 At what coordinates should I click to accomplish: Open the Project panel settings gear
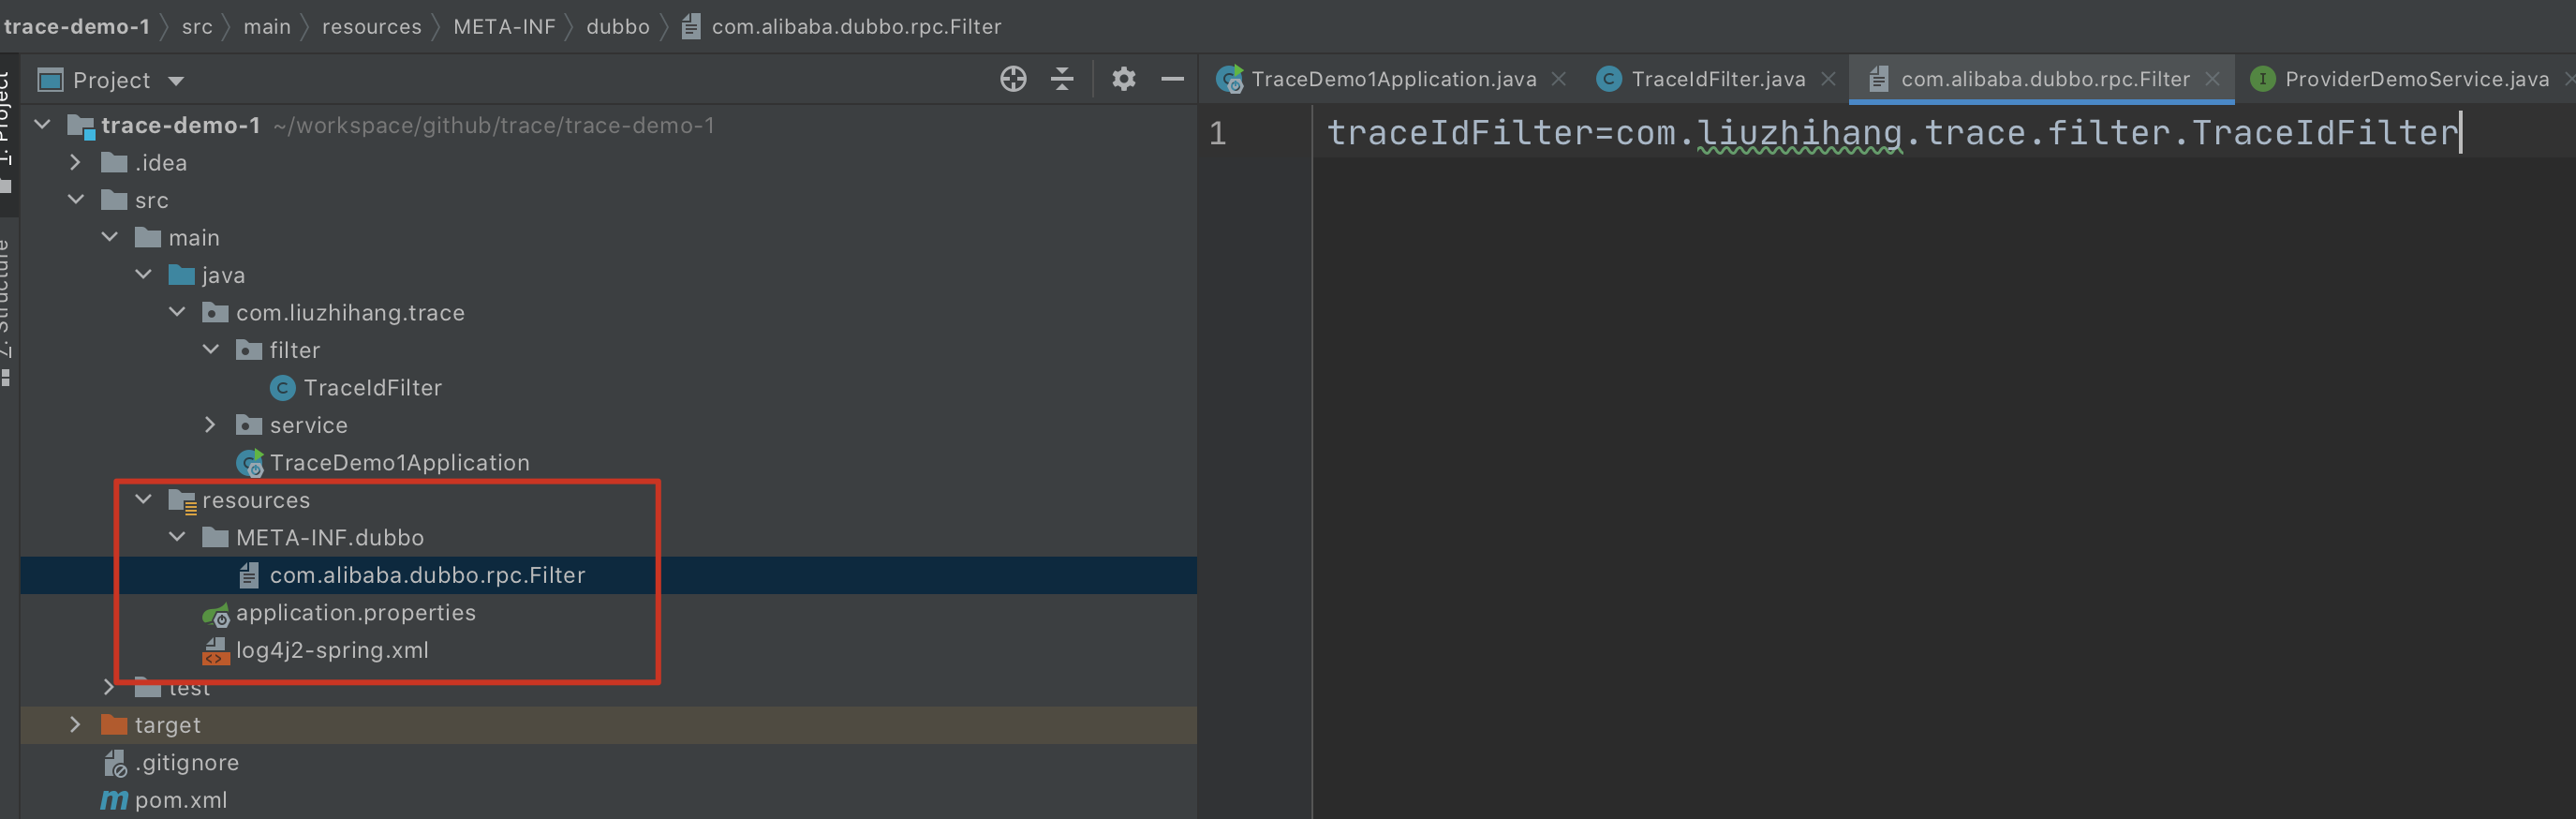click(1123, 79)
